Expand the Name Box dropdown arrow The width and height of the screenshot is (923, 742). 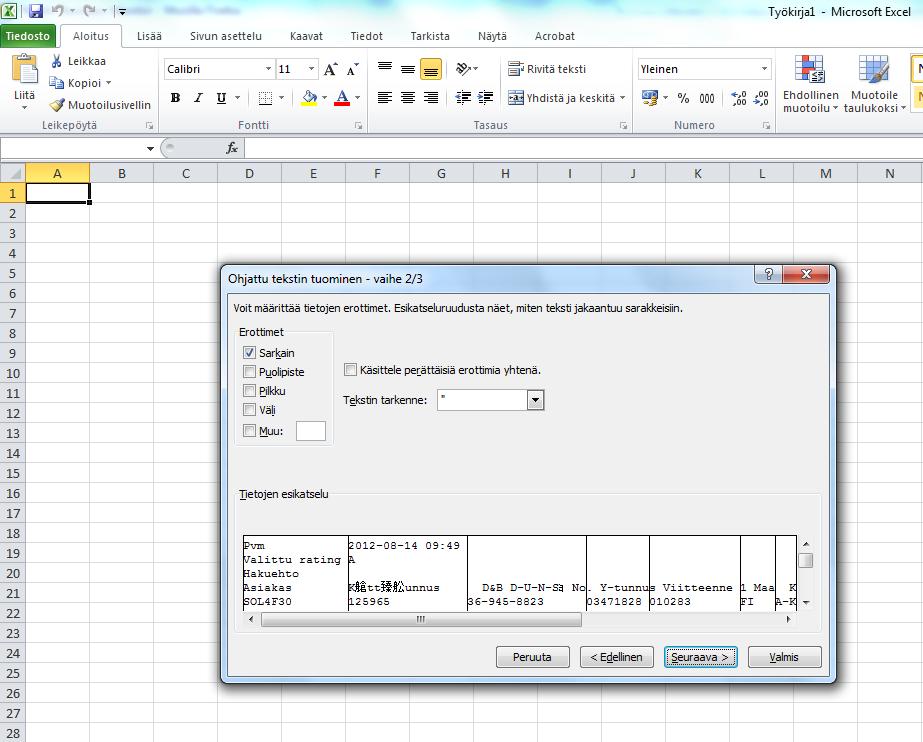(150, 148)
